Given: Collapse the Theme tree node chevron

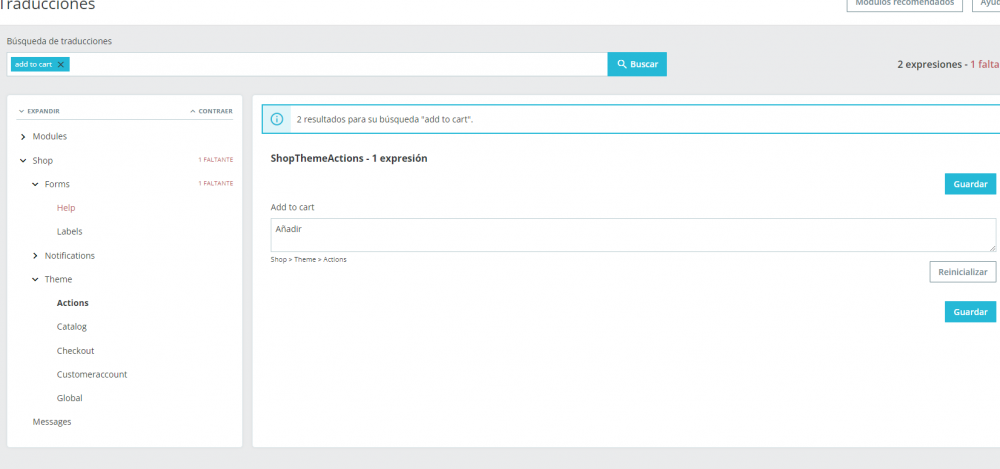Looking at the screenshot, I should point(35,279).
